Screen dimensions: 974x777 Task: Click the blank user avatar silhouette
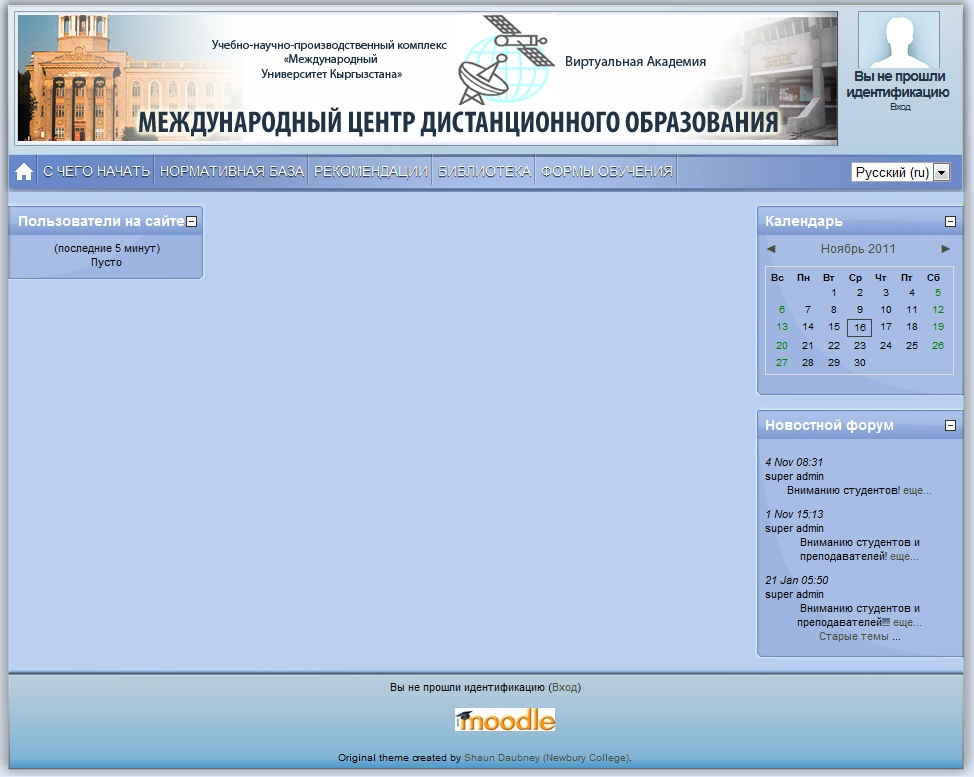[897, 40]
